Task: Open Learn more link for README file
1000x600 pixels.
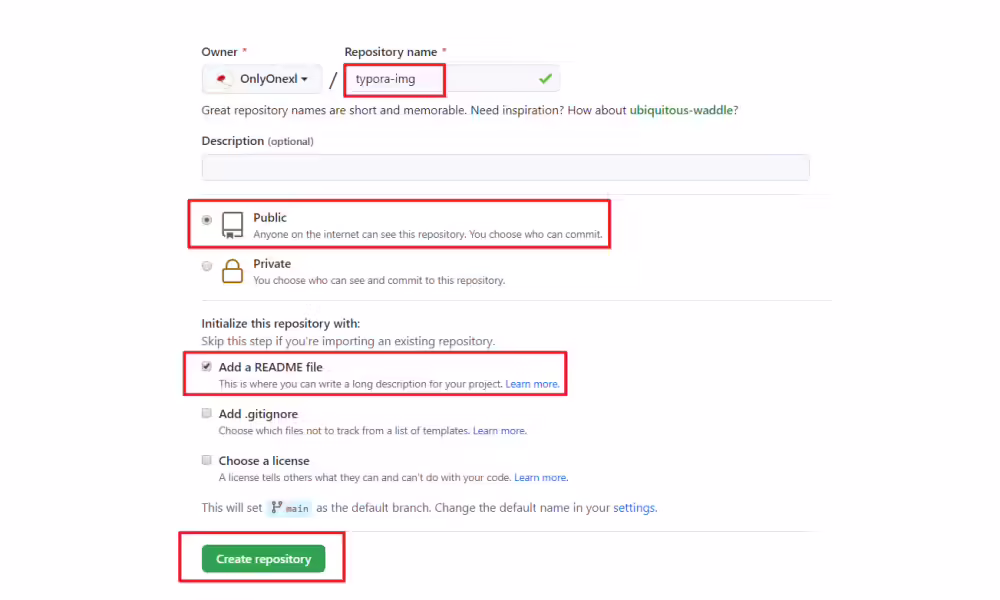Action: point(533,384)
